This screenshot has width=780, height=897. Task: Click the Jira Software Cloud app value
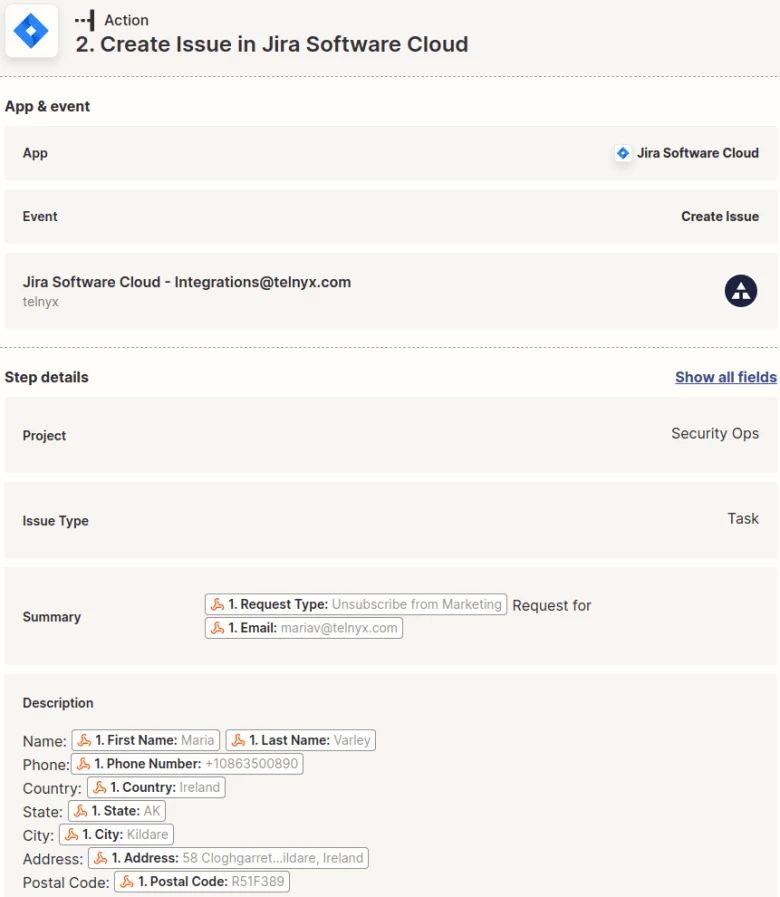(698, 153)
